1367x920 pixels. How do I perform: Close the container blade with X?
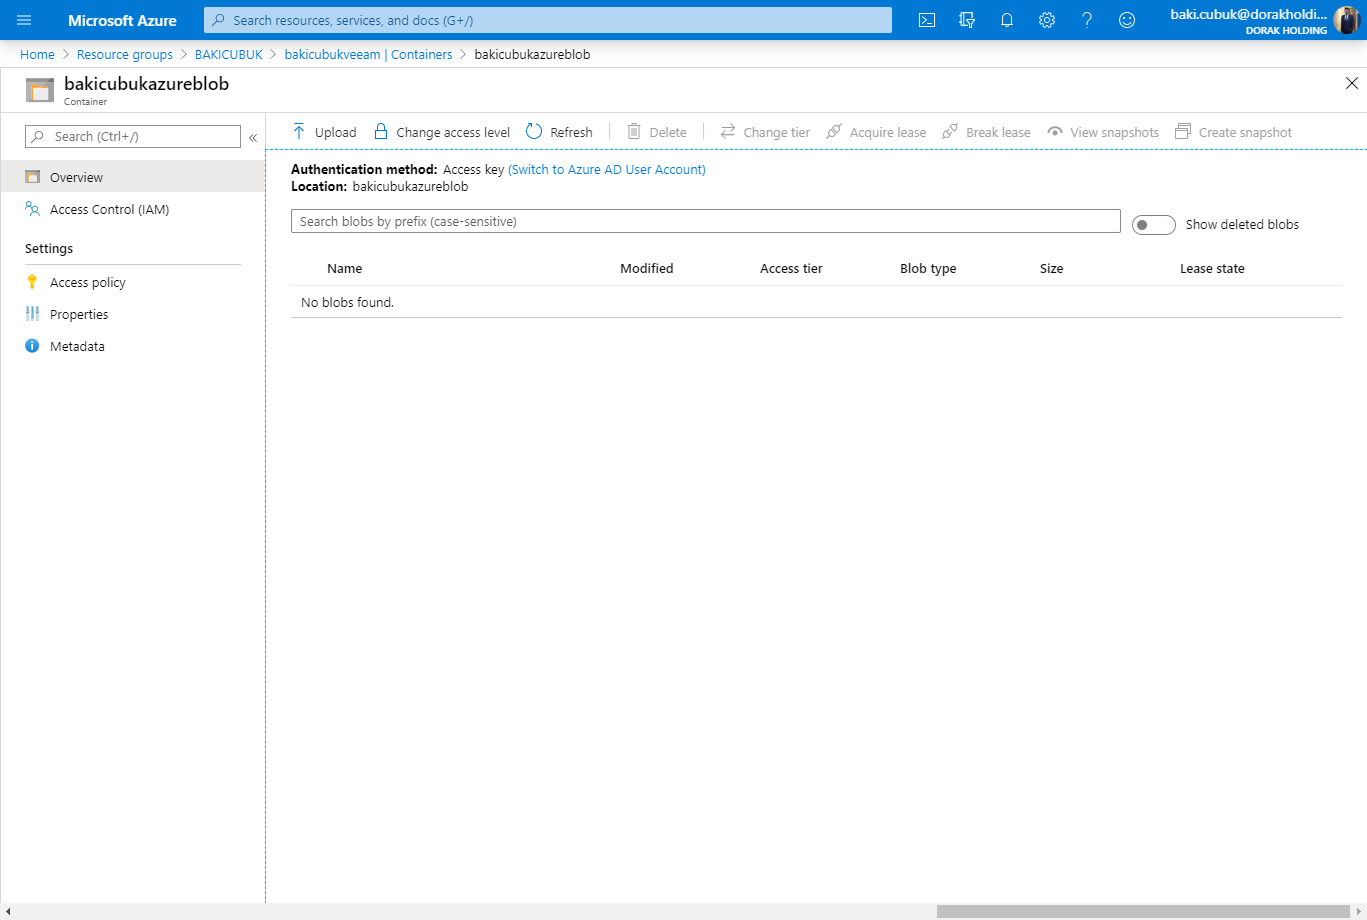pos(1352,83)
